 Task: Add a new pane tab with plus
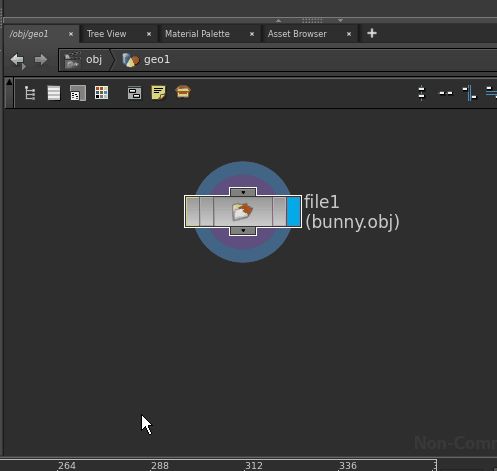[x=372, y=33]
